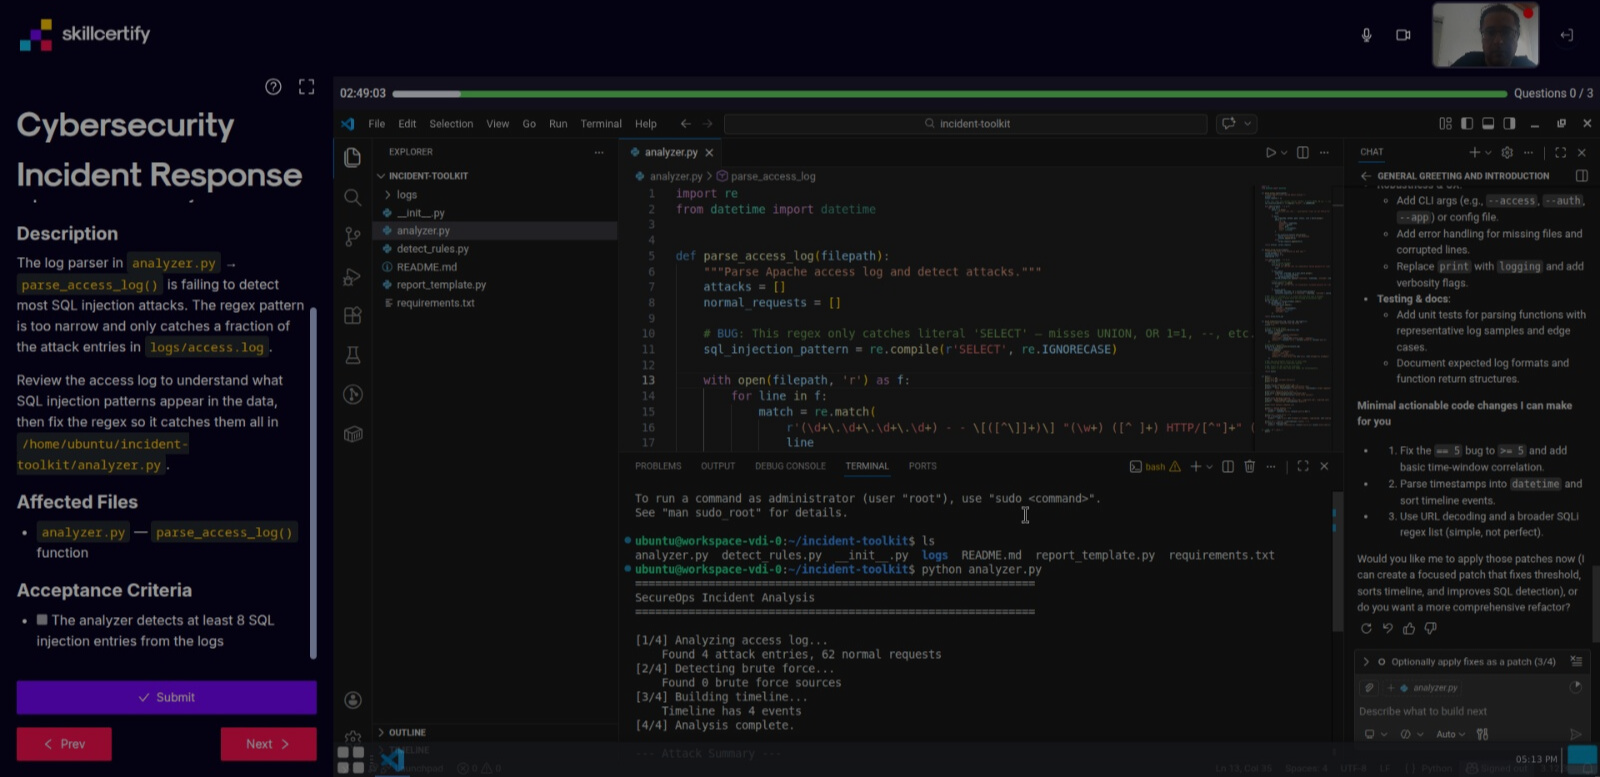Switch to the PROBLEMS panel tab
The width and height of the screenshot is (1600, 777).
tap(657, 466)
